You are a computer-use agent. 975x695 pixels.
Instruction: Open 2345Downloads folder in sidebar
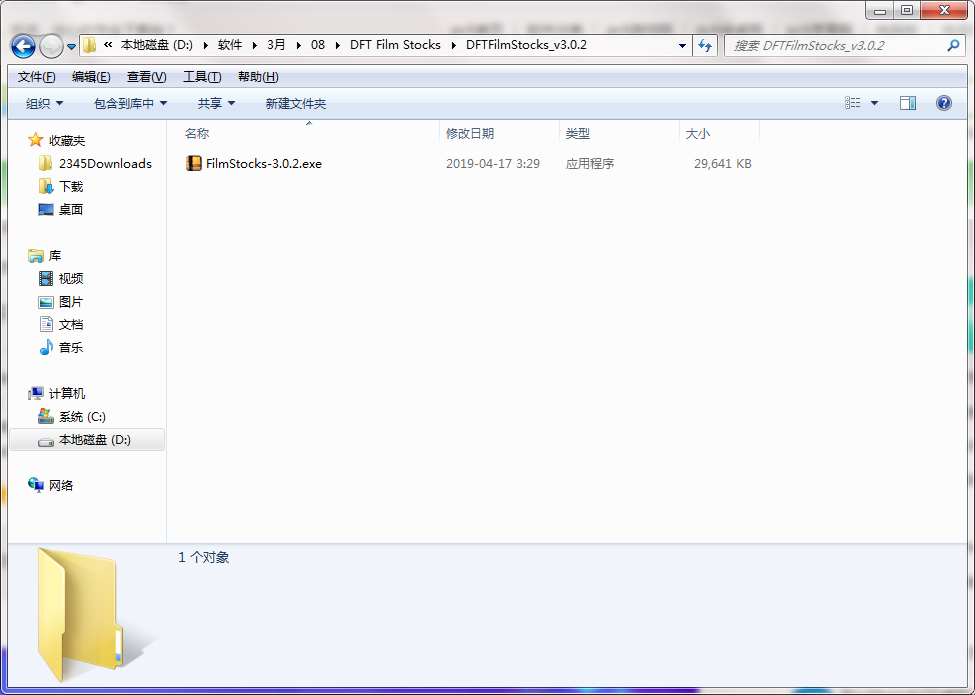pyautogui.click(x=105, y=163)
